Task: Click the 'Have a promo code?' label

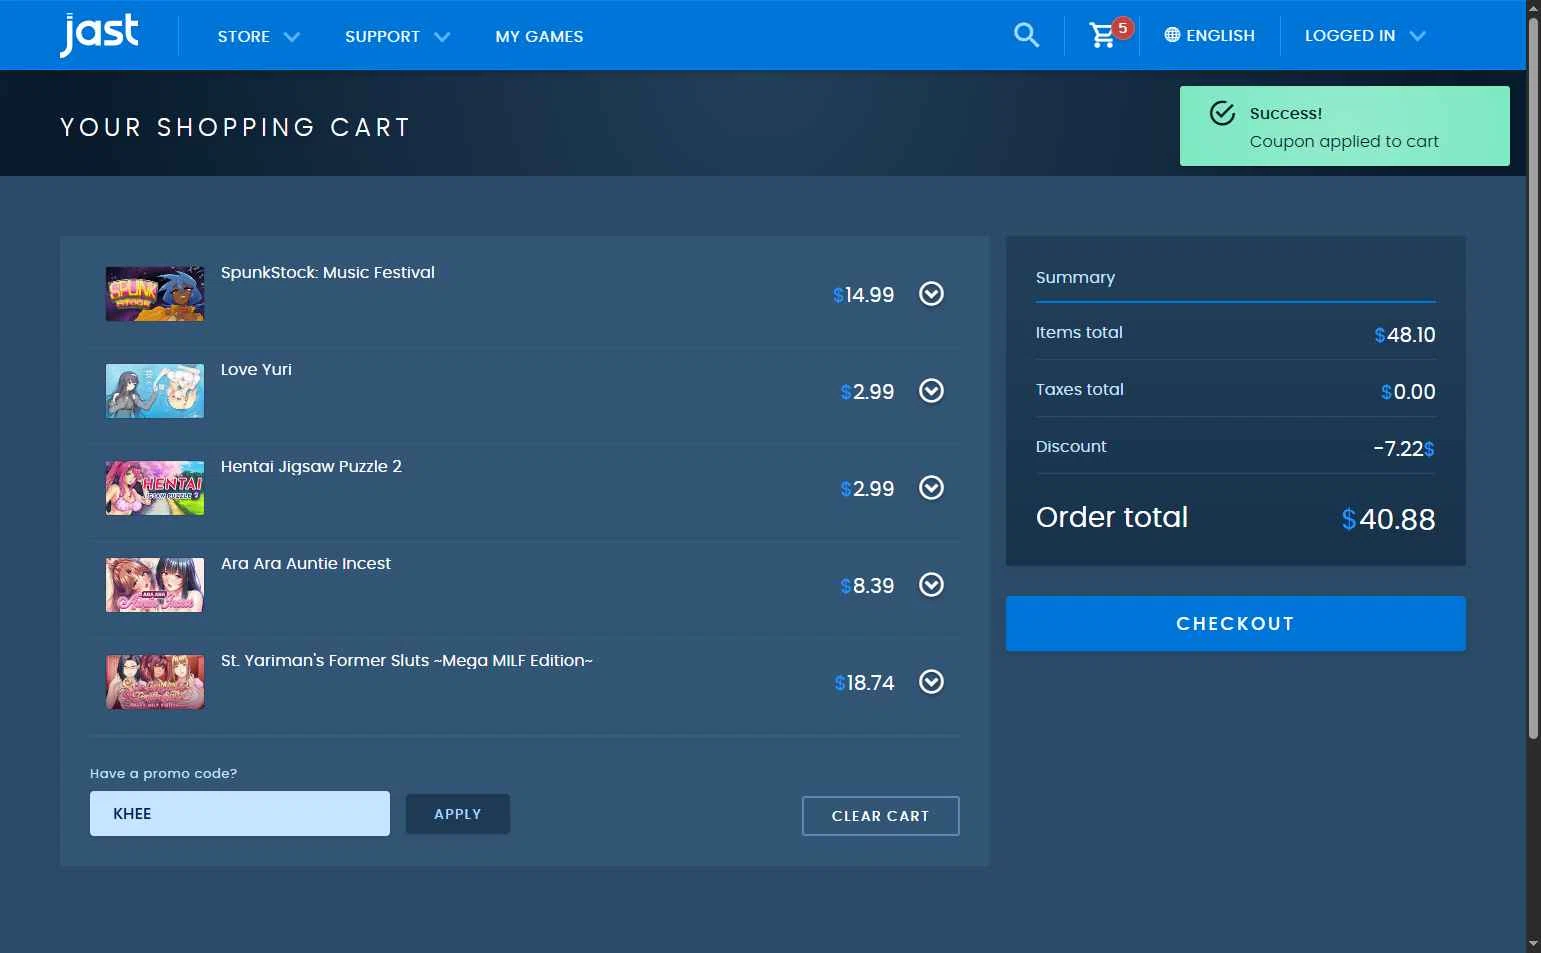Action: point(163,773)
